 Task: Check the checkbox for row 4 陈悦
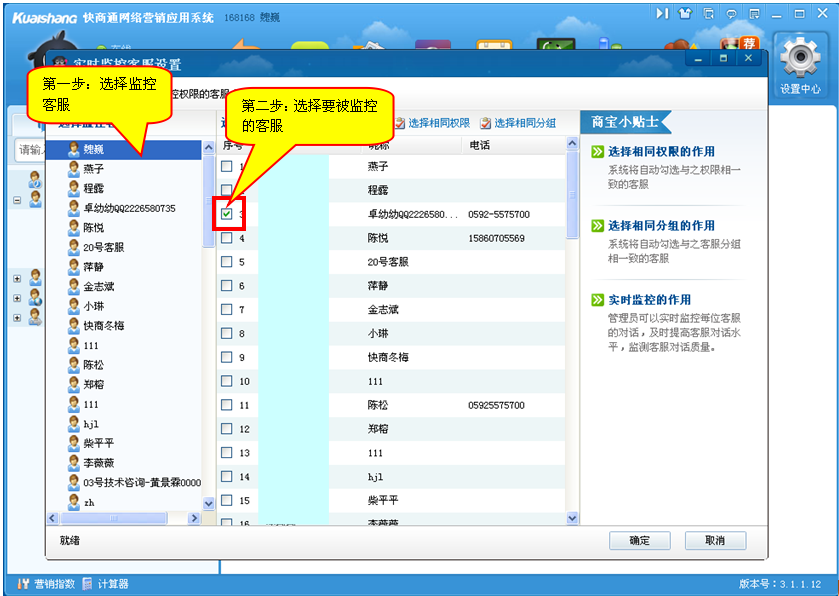point(227,238)
